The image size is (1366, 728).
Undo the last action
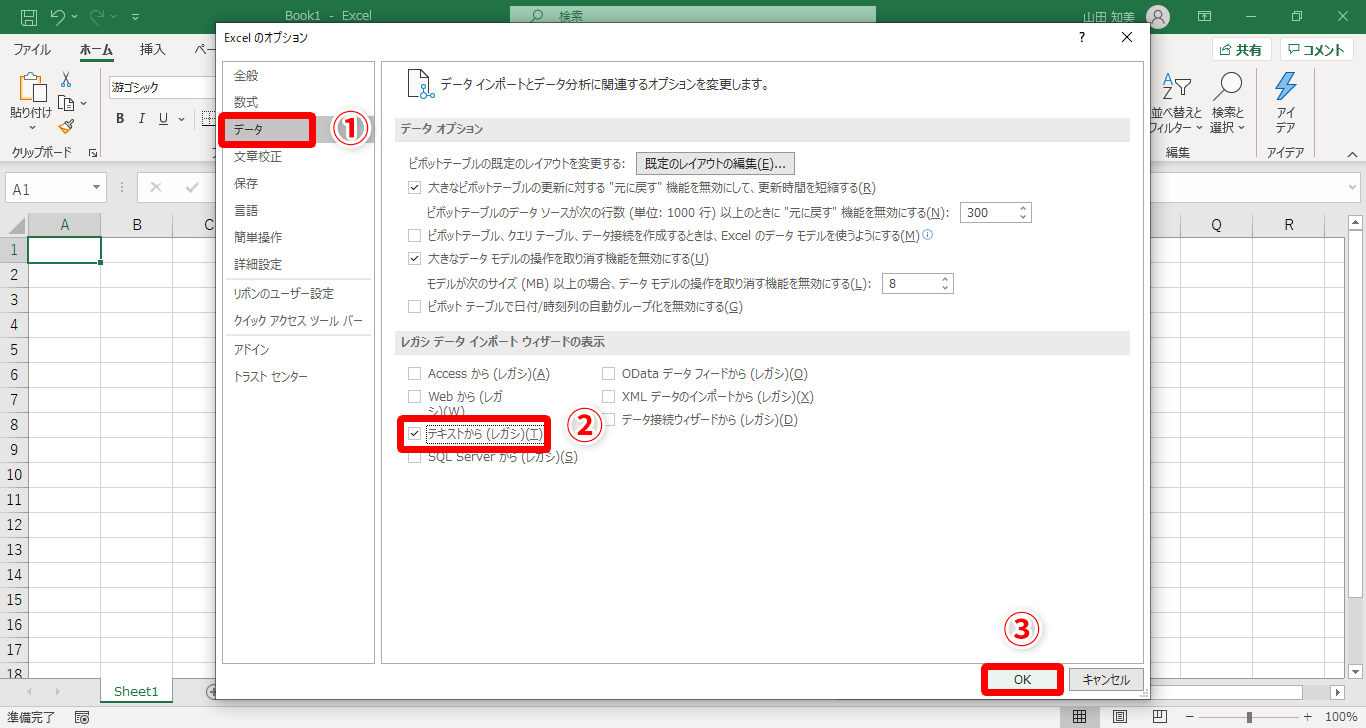coord(58,17)
